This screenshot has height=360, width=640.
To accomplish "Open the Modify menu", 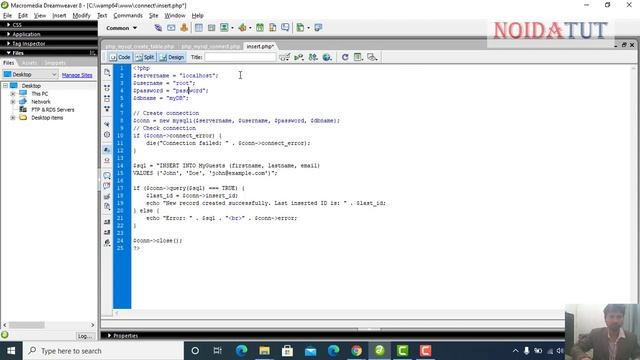I will tap(81, 16).
